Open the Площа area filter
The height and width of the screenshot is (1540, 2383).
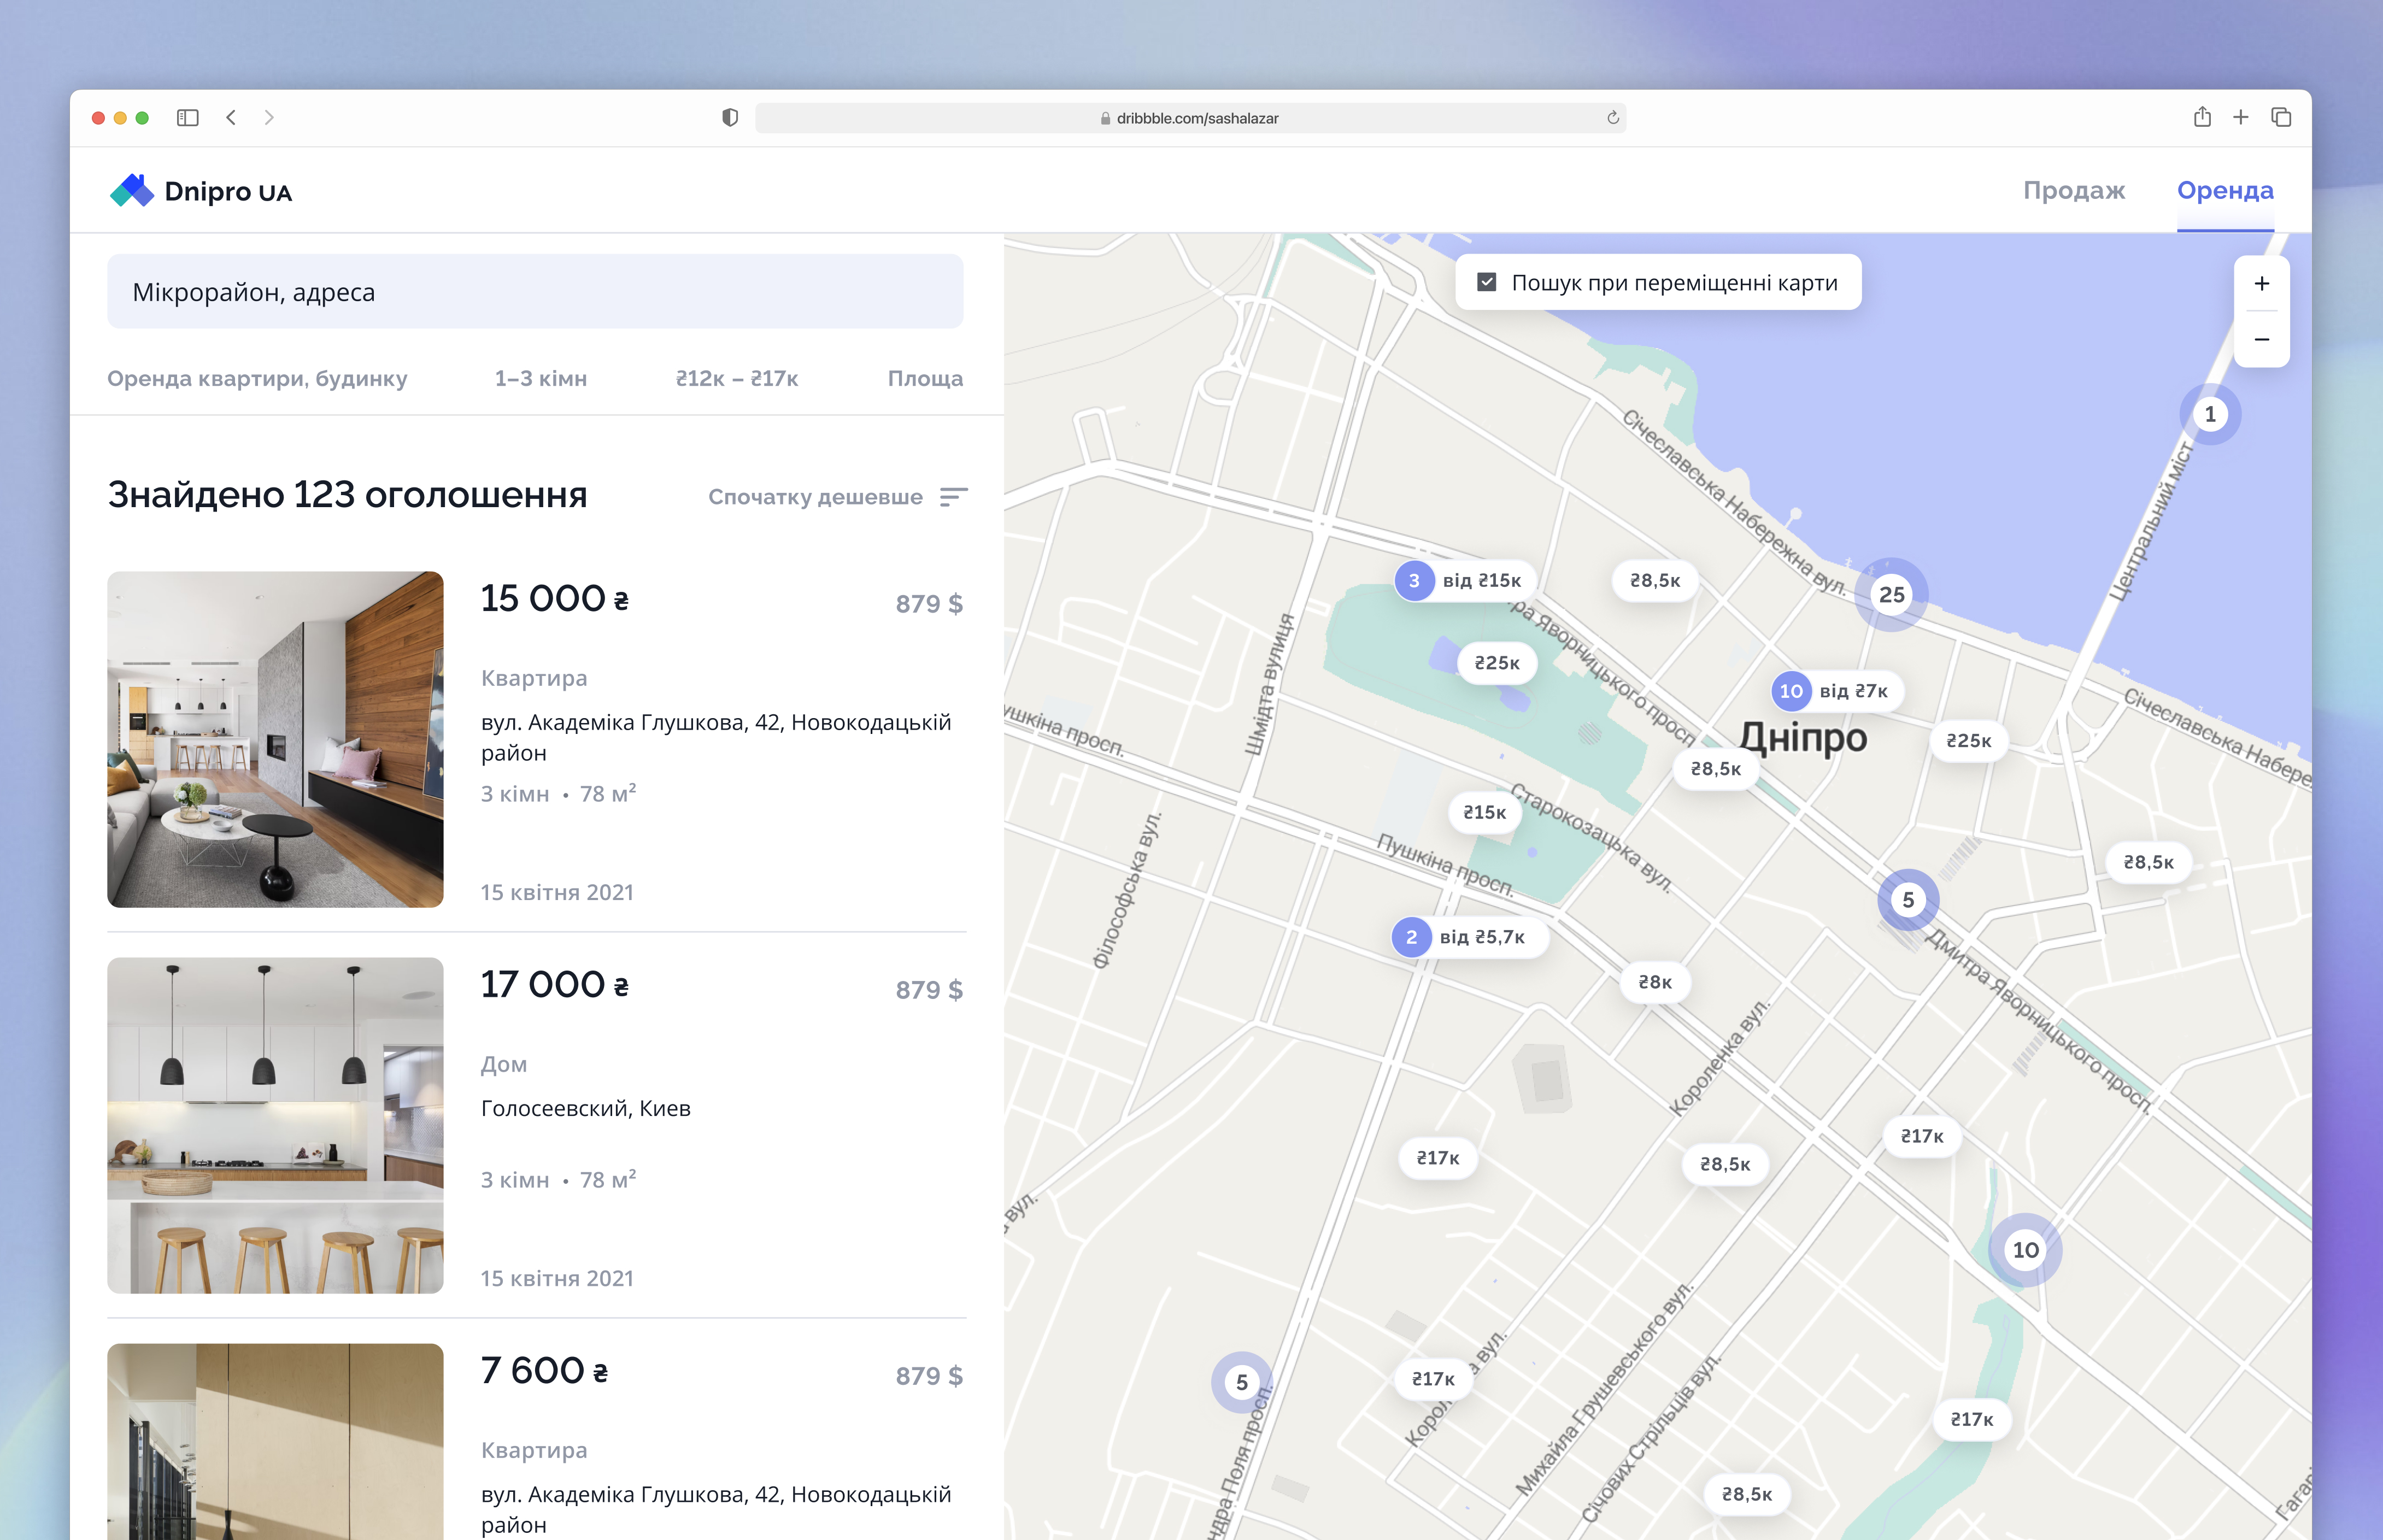pyautogui.click(x=925, y=379)
